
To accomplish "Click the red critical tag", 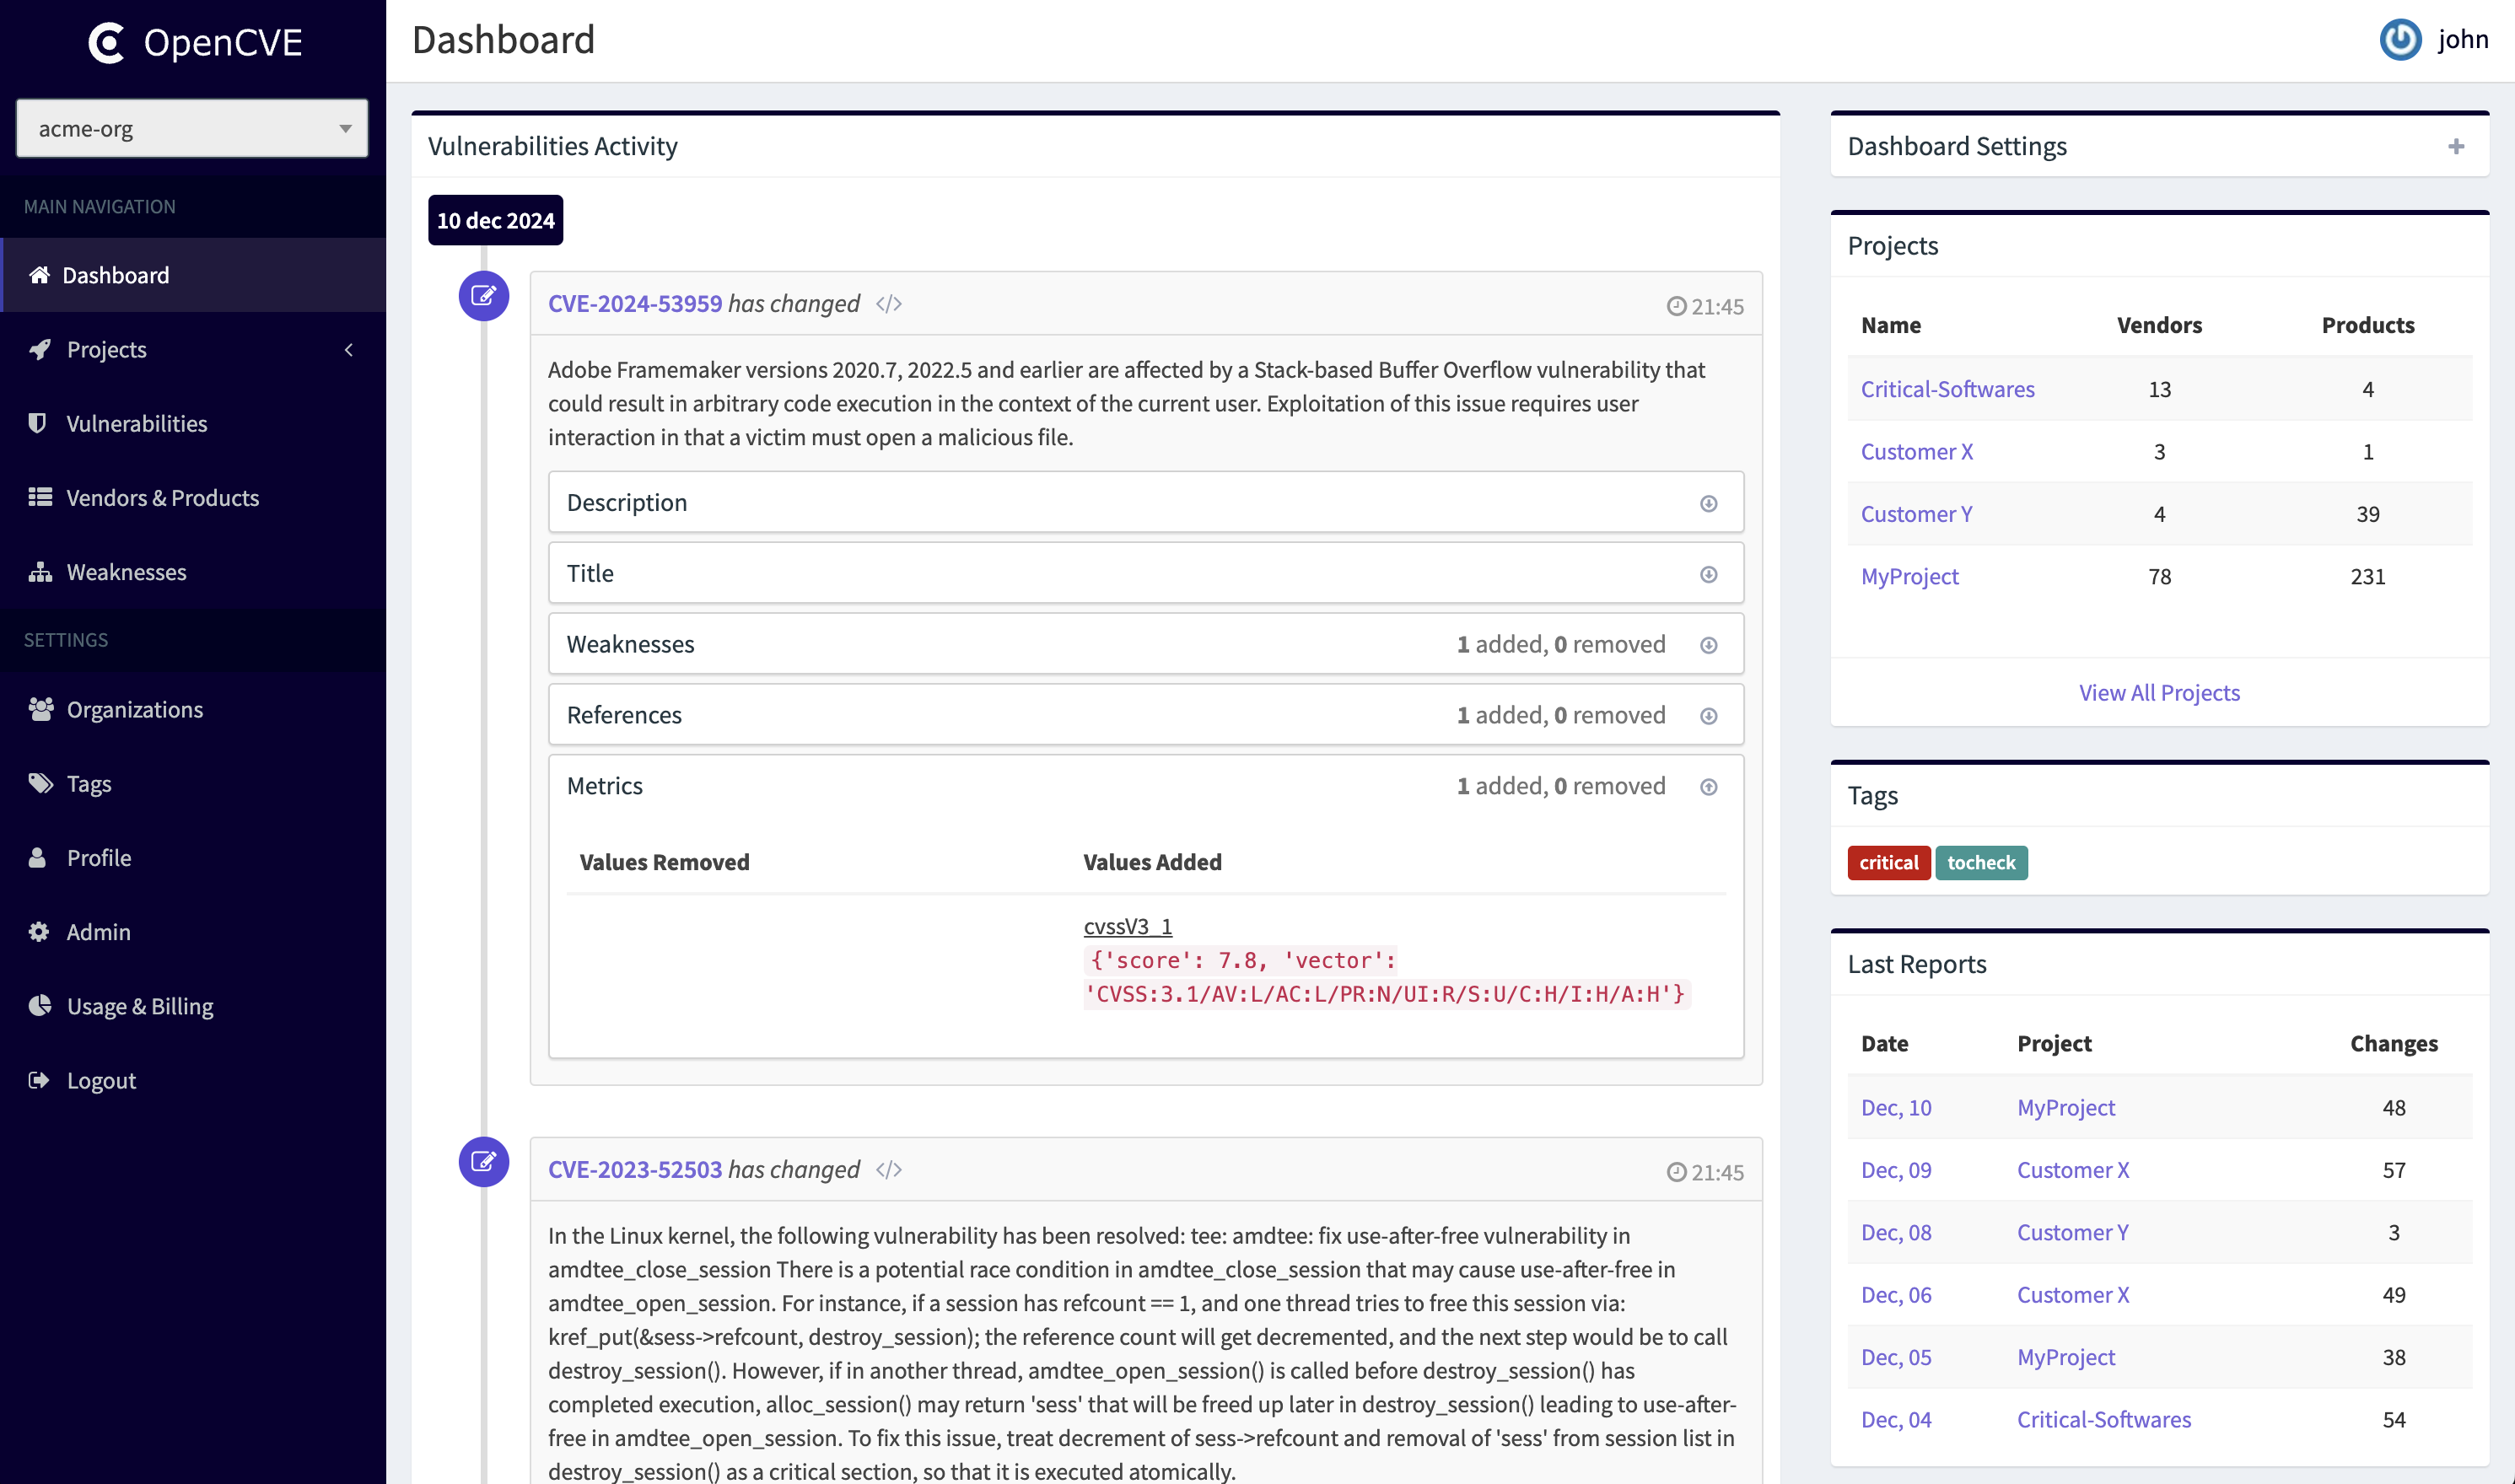I will (1888, 862).
